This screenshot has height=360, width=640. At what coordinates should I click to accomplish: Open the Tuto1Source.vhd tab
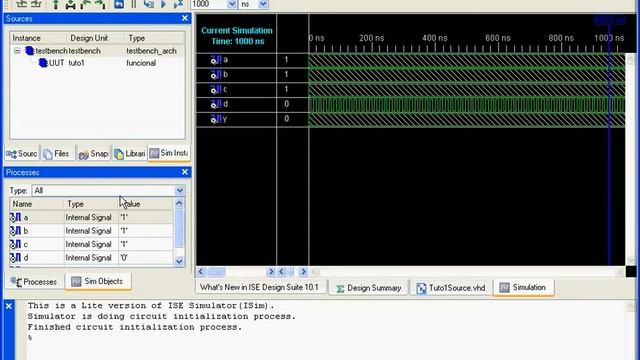[451, 288]
